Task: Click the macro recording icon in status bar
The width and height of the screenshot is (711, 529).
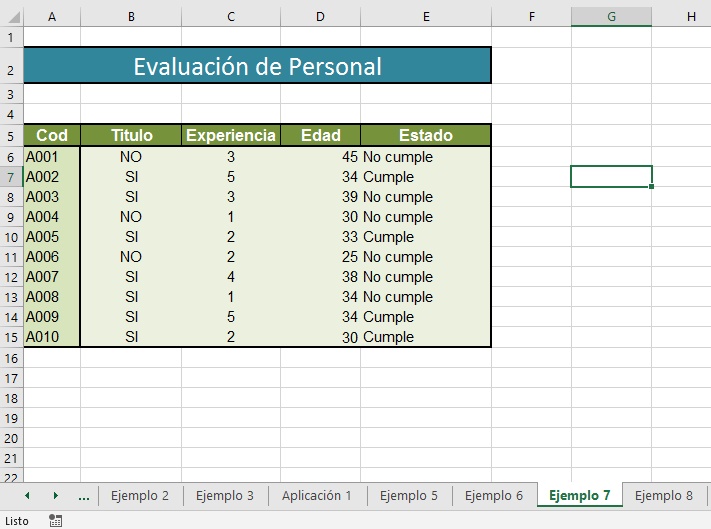Action: click(55, 520)
